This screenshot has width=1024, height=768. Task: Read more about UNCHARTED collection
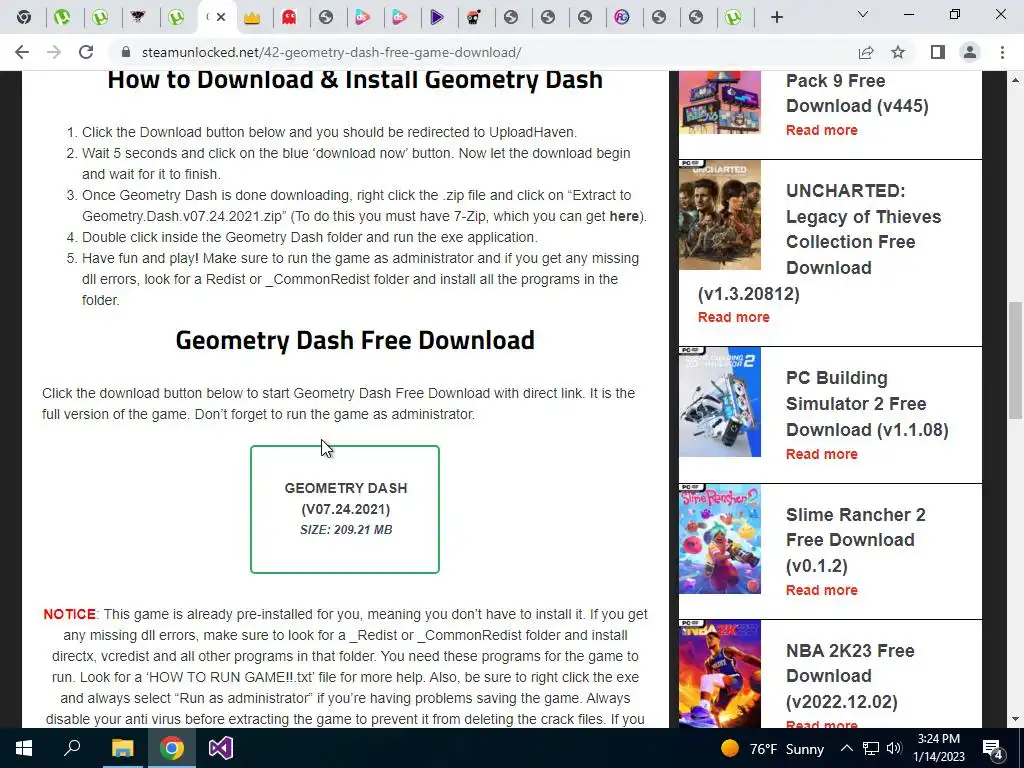pos(733,317)
